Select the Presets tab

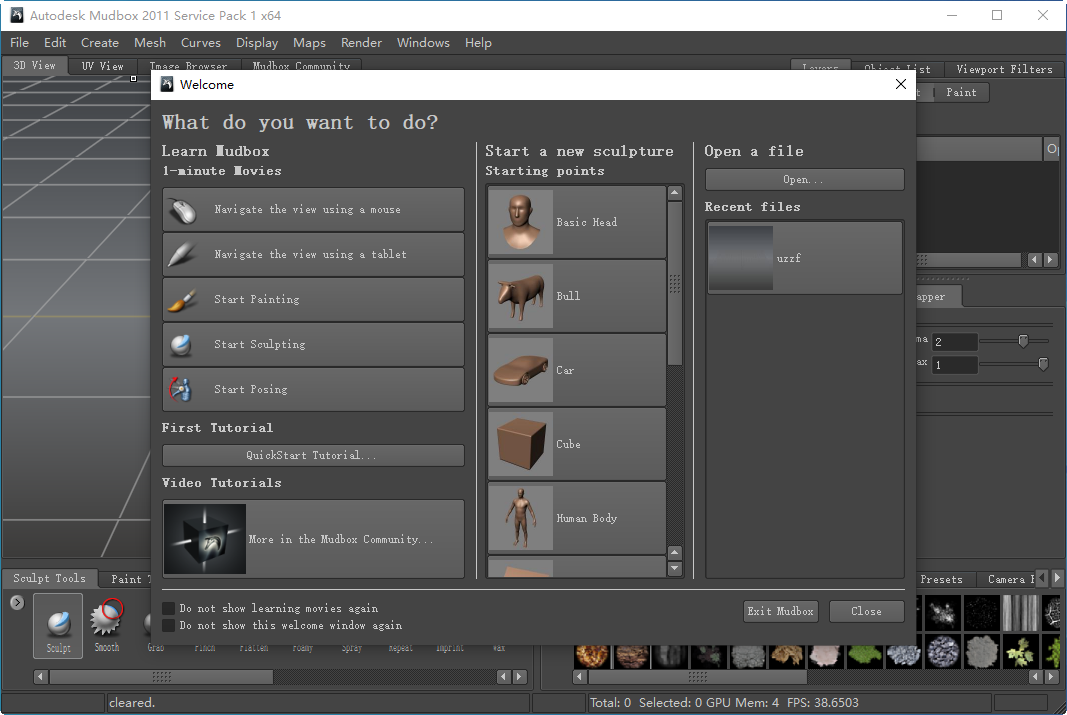pyautogui.click(x=941, y=580)
